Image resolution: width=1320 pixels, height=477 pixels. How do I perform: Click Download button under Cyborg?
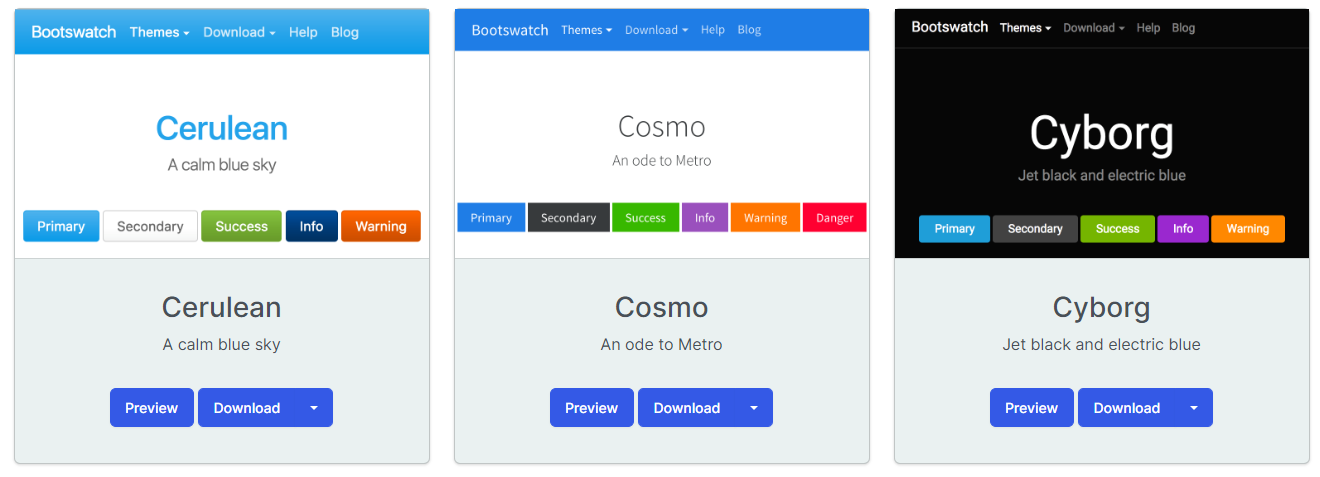1127,408
